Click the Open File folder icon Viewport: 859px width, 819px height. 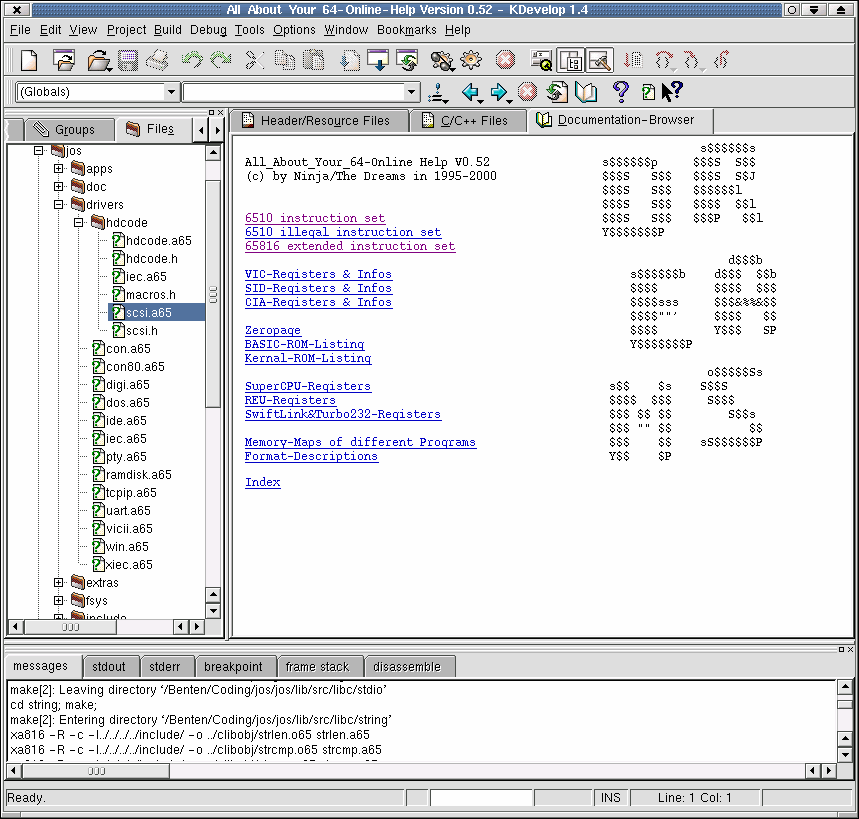tap(99, 60)
